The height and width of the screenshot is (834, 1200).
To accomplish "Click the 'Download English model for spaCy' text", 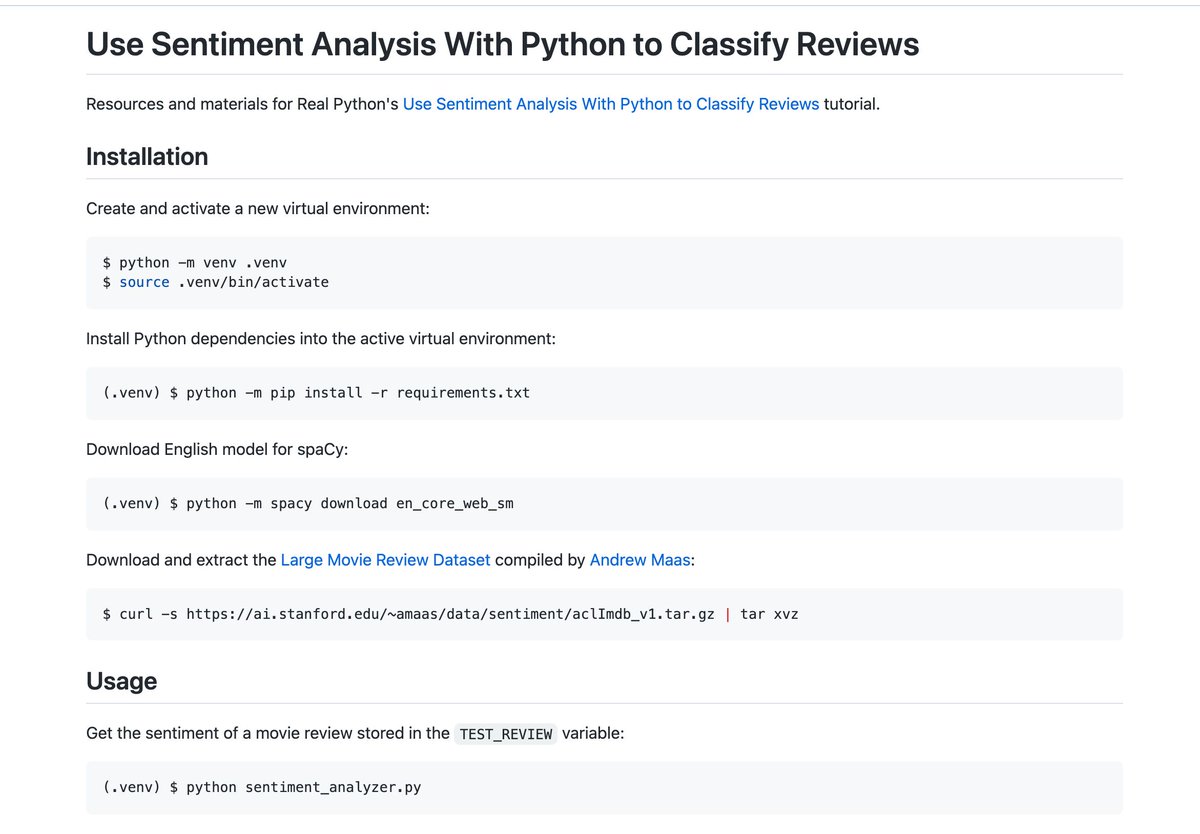I will click(x=217, y=449).
